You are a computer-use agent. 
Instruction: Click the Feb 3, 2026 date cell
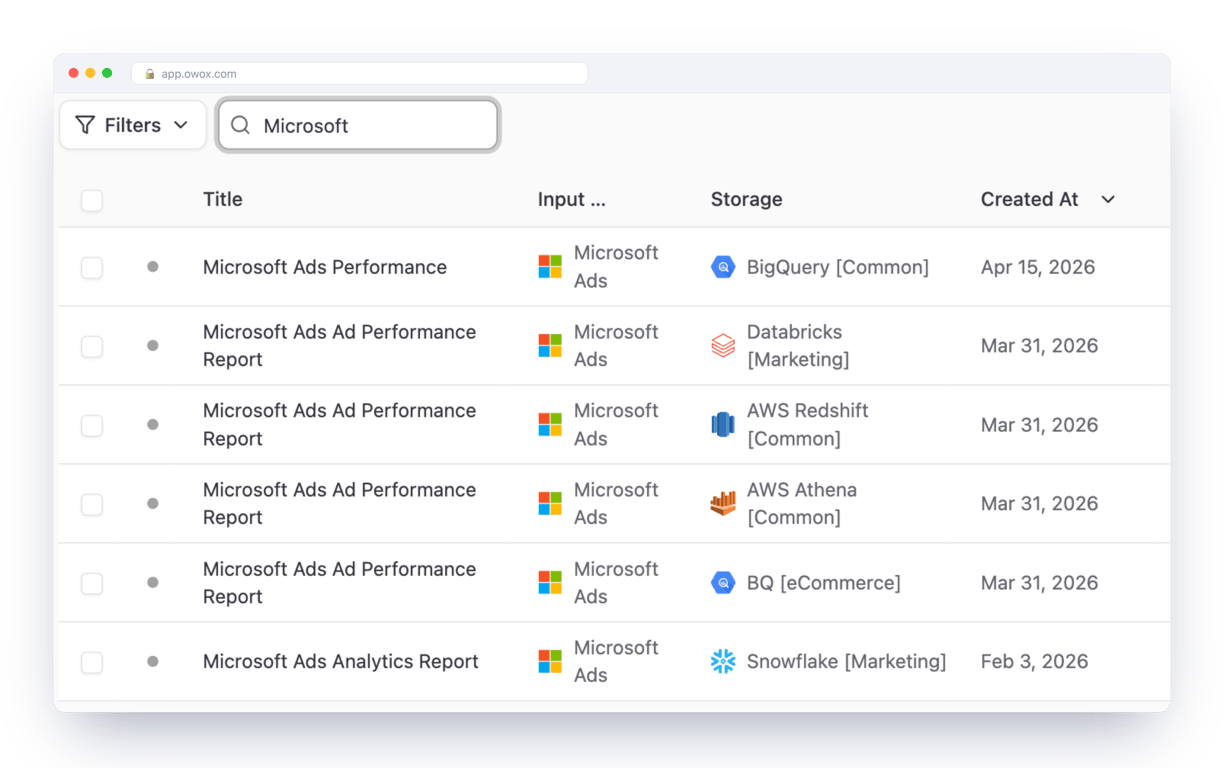click(1035, 662)
